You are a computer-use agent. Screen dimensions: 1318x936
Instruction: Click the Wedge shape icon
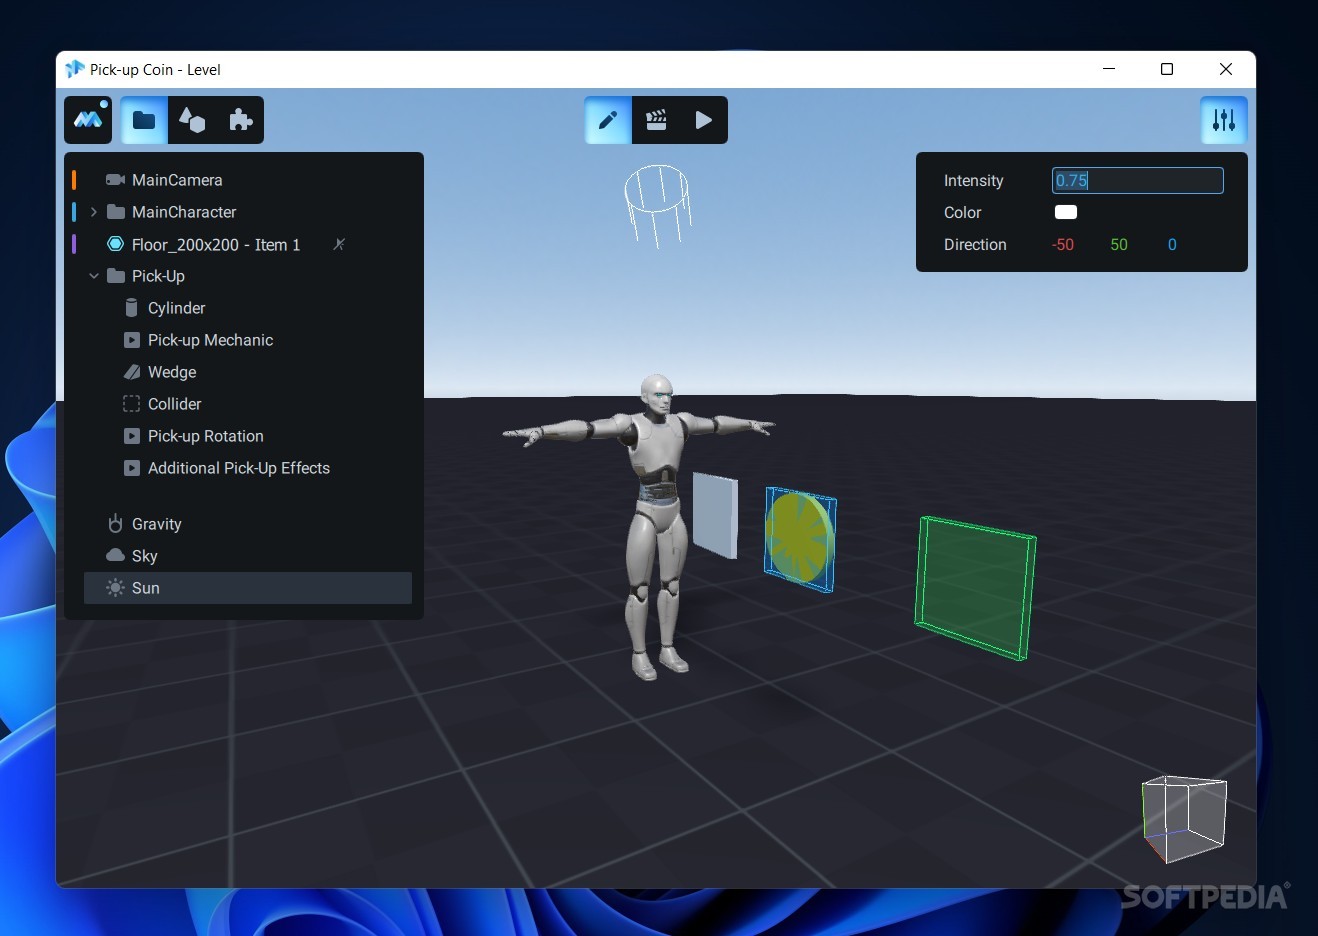(131, 372)
